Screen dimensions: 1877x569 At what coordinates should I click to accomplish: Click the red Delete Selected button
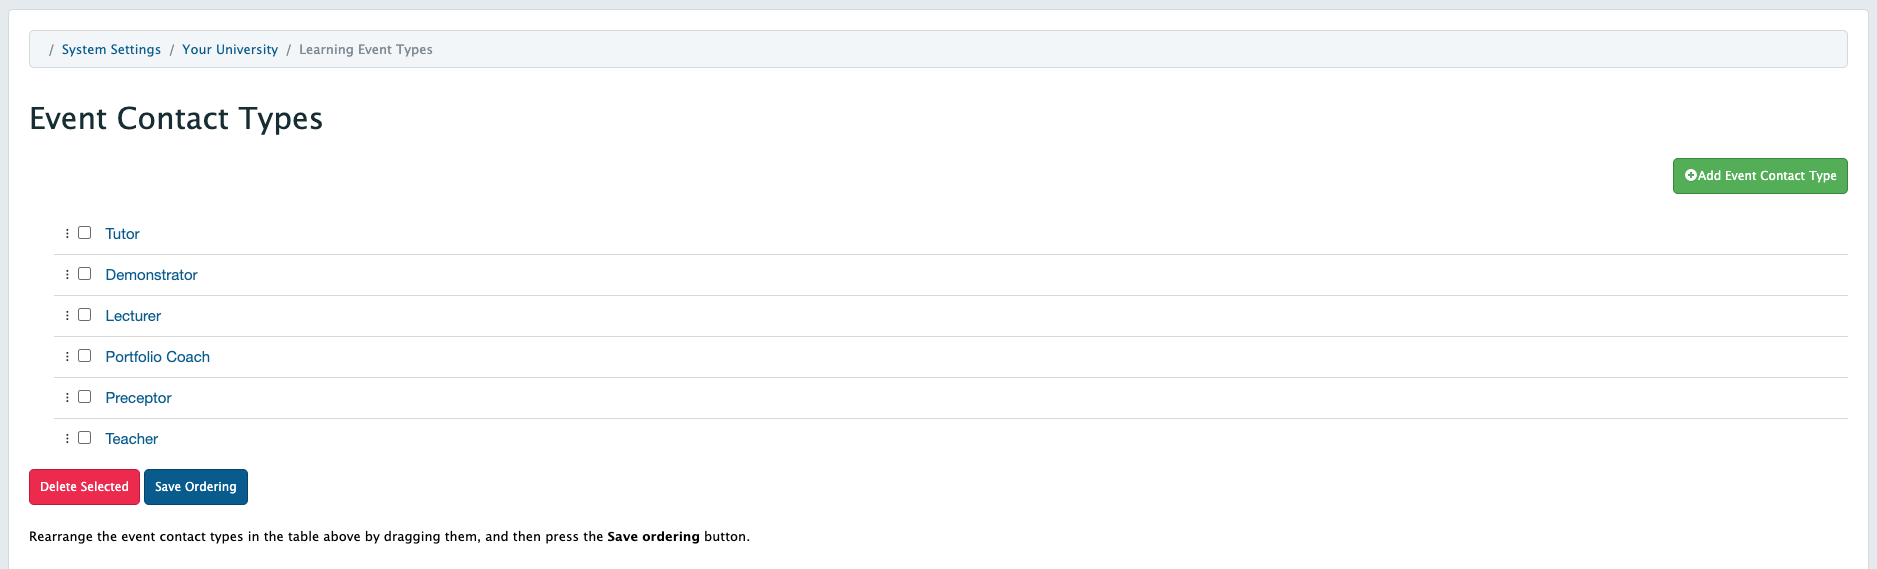pyautogui.click(x=84, y=487)
